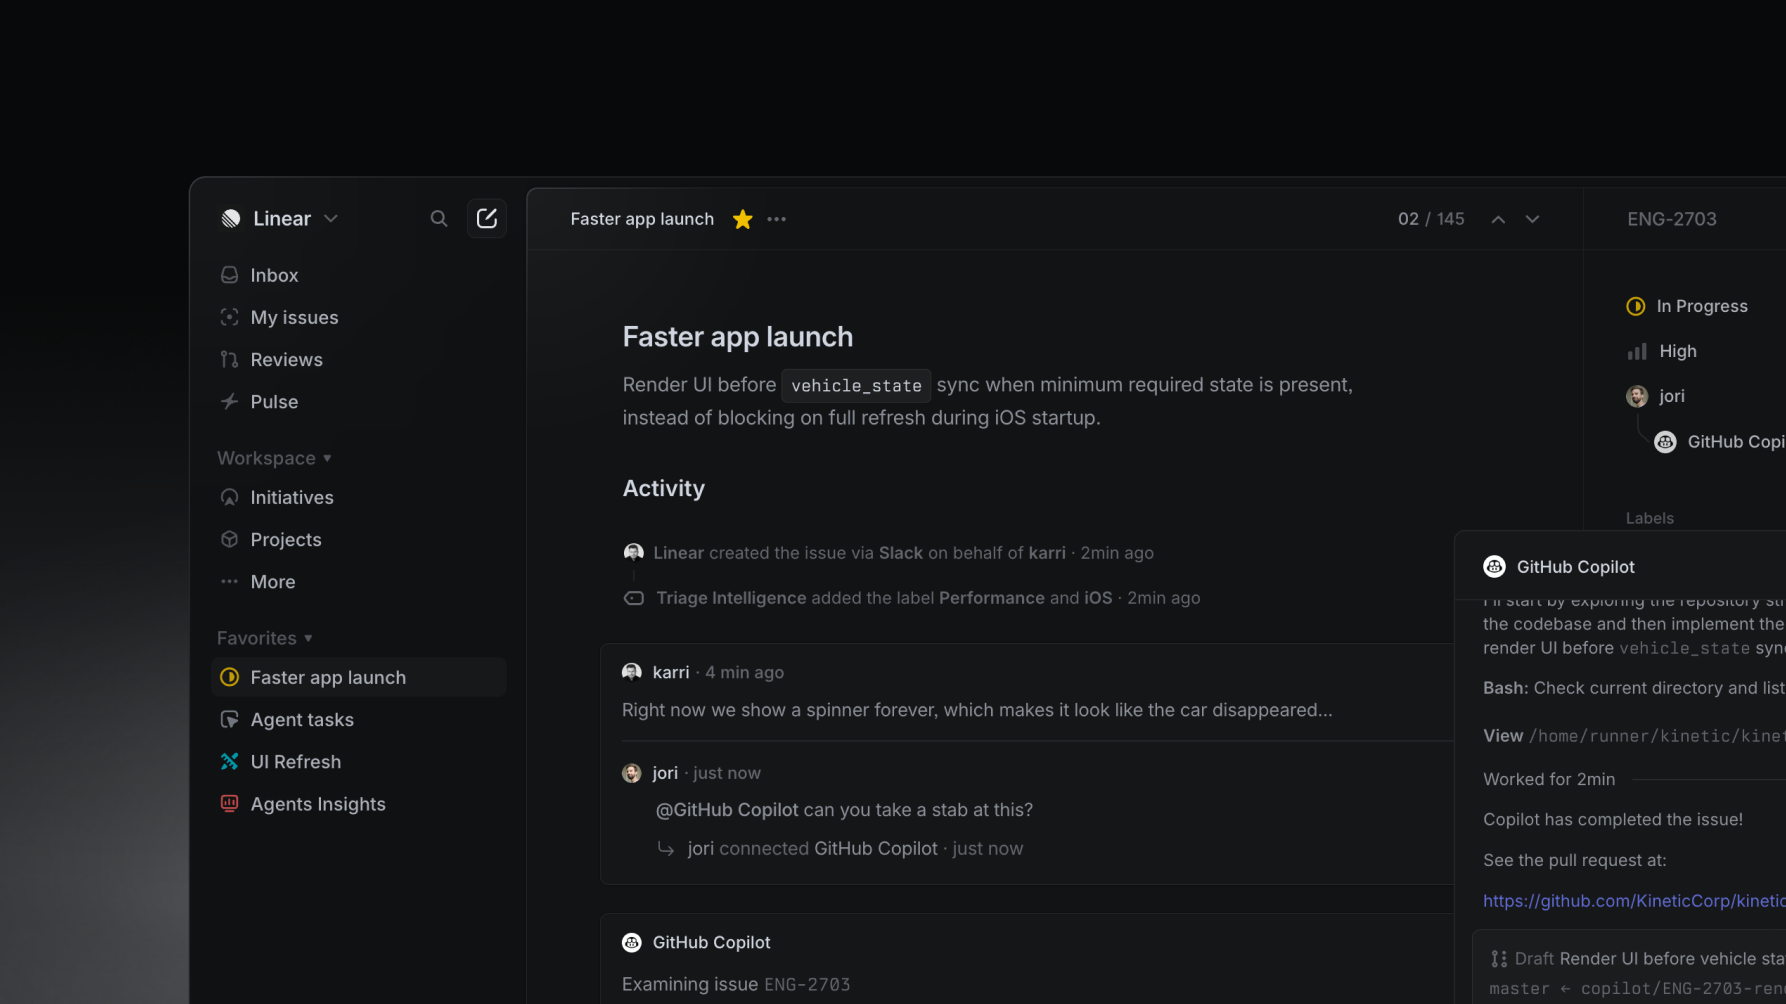
Task: Click the iOS label in activity
Action: point(1098,598)
